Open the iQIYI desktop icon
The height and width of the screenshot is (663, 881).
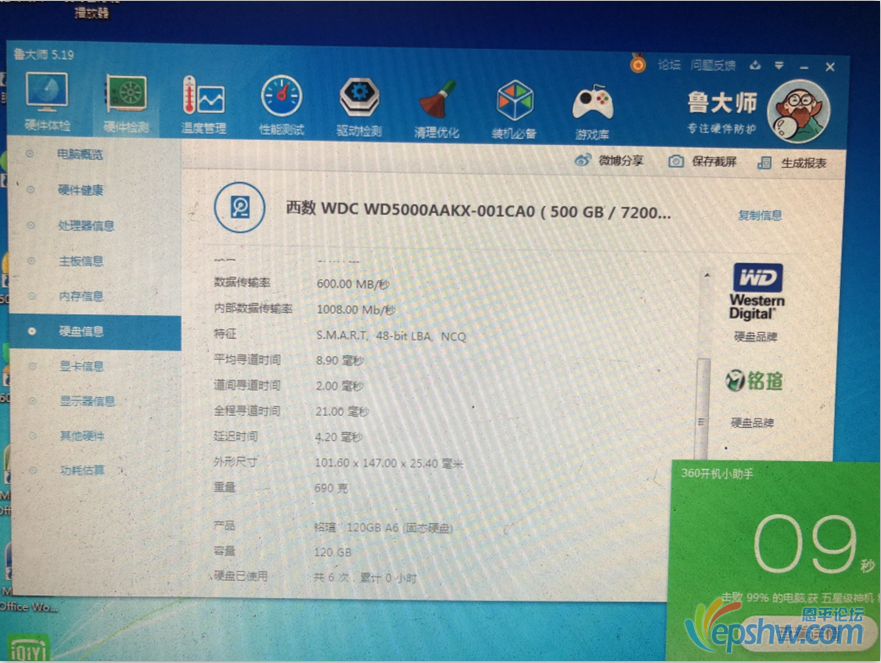(28, 648)
